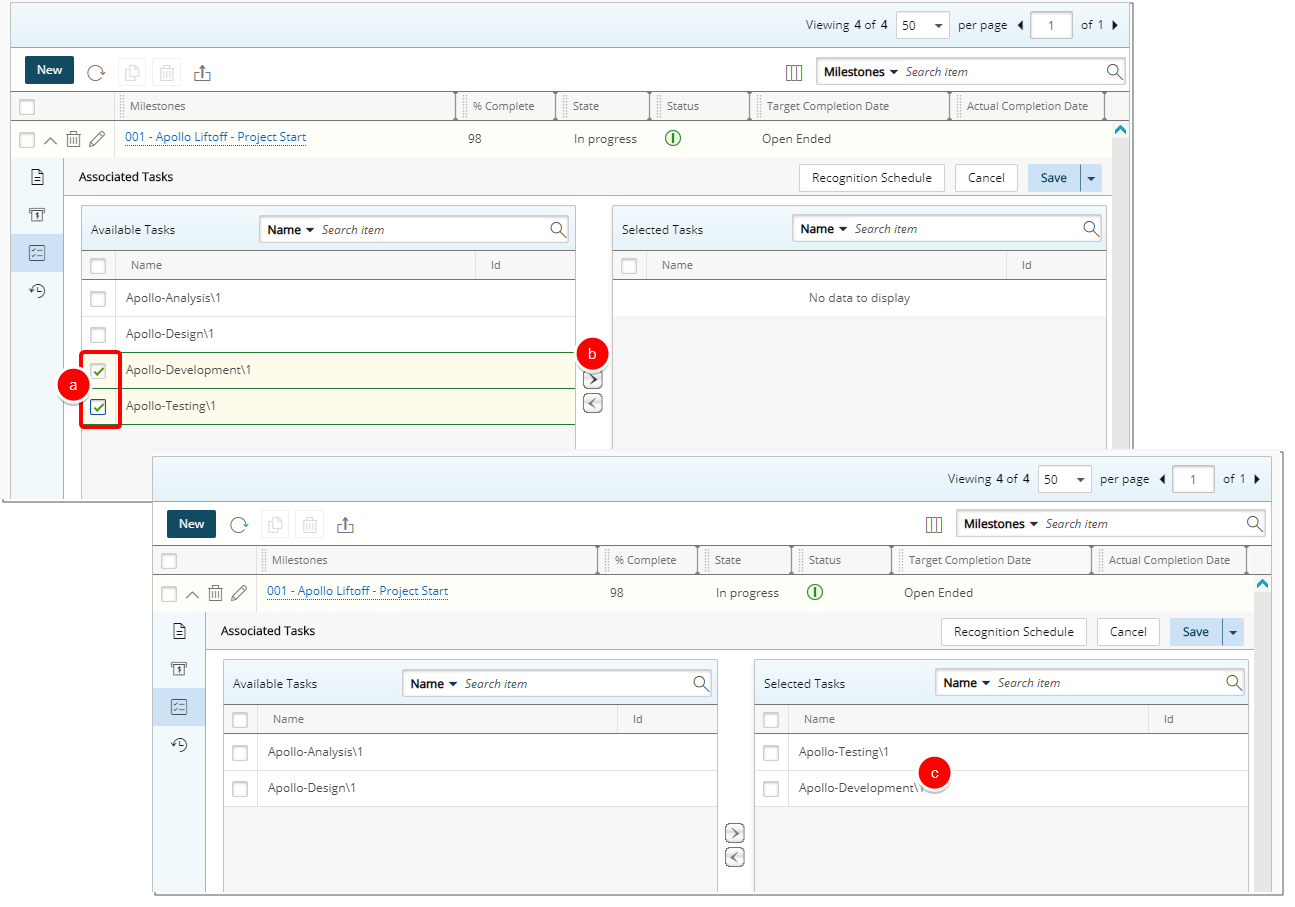Click the Milestones search magnifier in the front window
Screen dimensions: 1295x907
coord(1254,523)
